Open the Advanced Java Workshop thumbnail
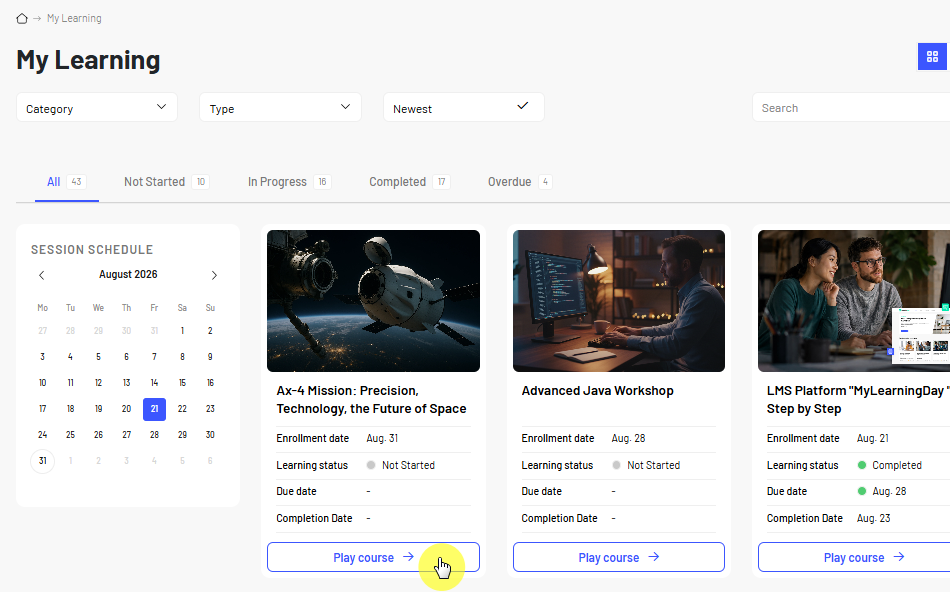 (619, 301)
